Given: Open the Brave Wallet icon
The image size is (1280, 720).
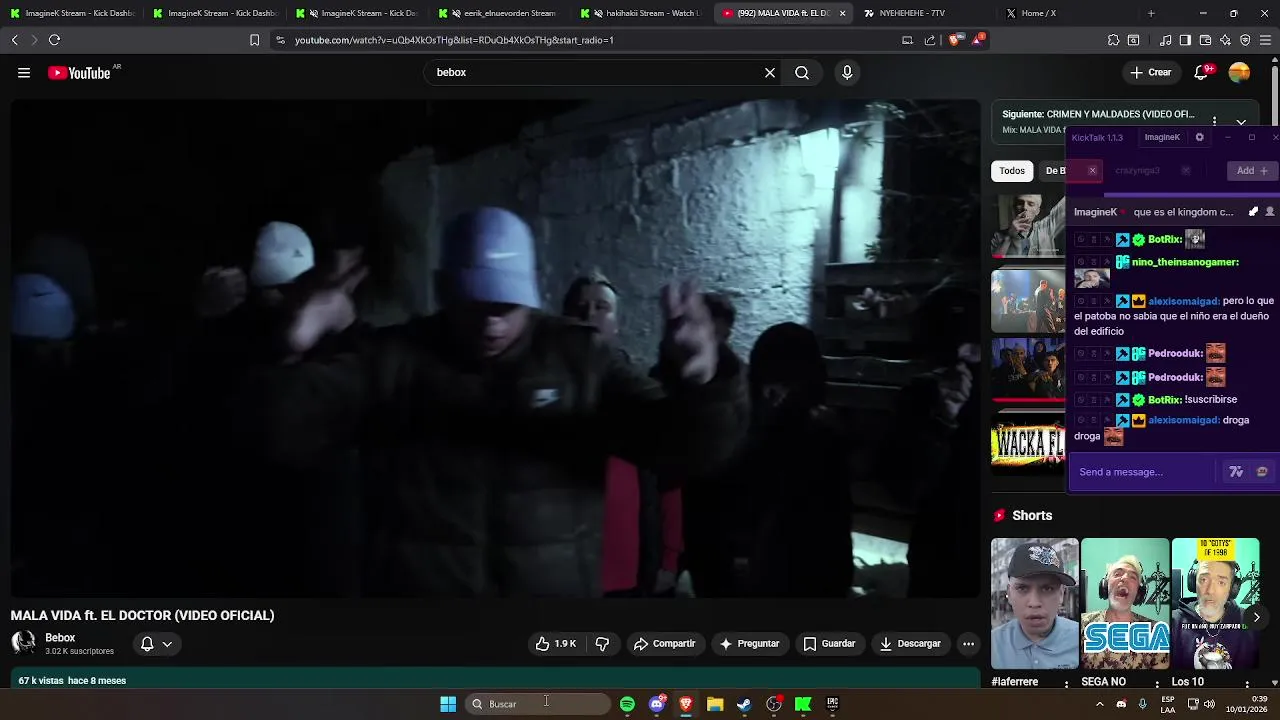Looking at the screenshot, I should [x=1205, y=40].
